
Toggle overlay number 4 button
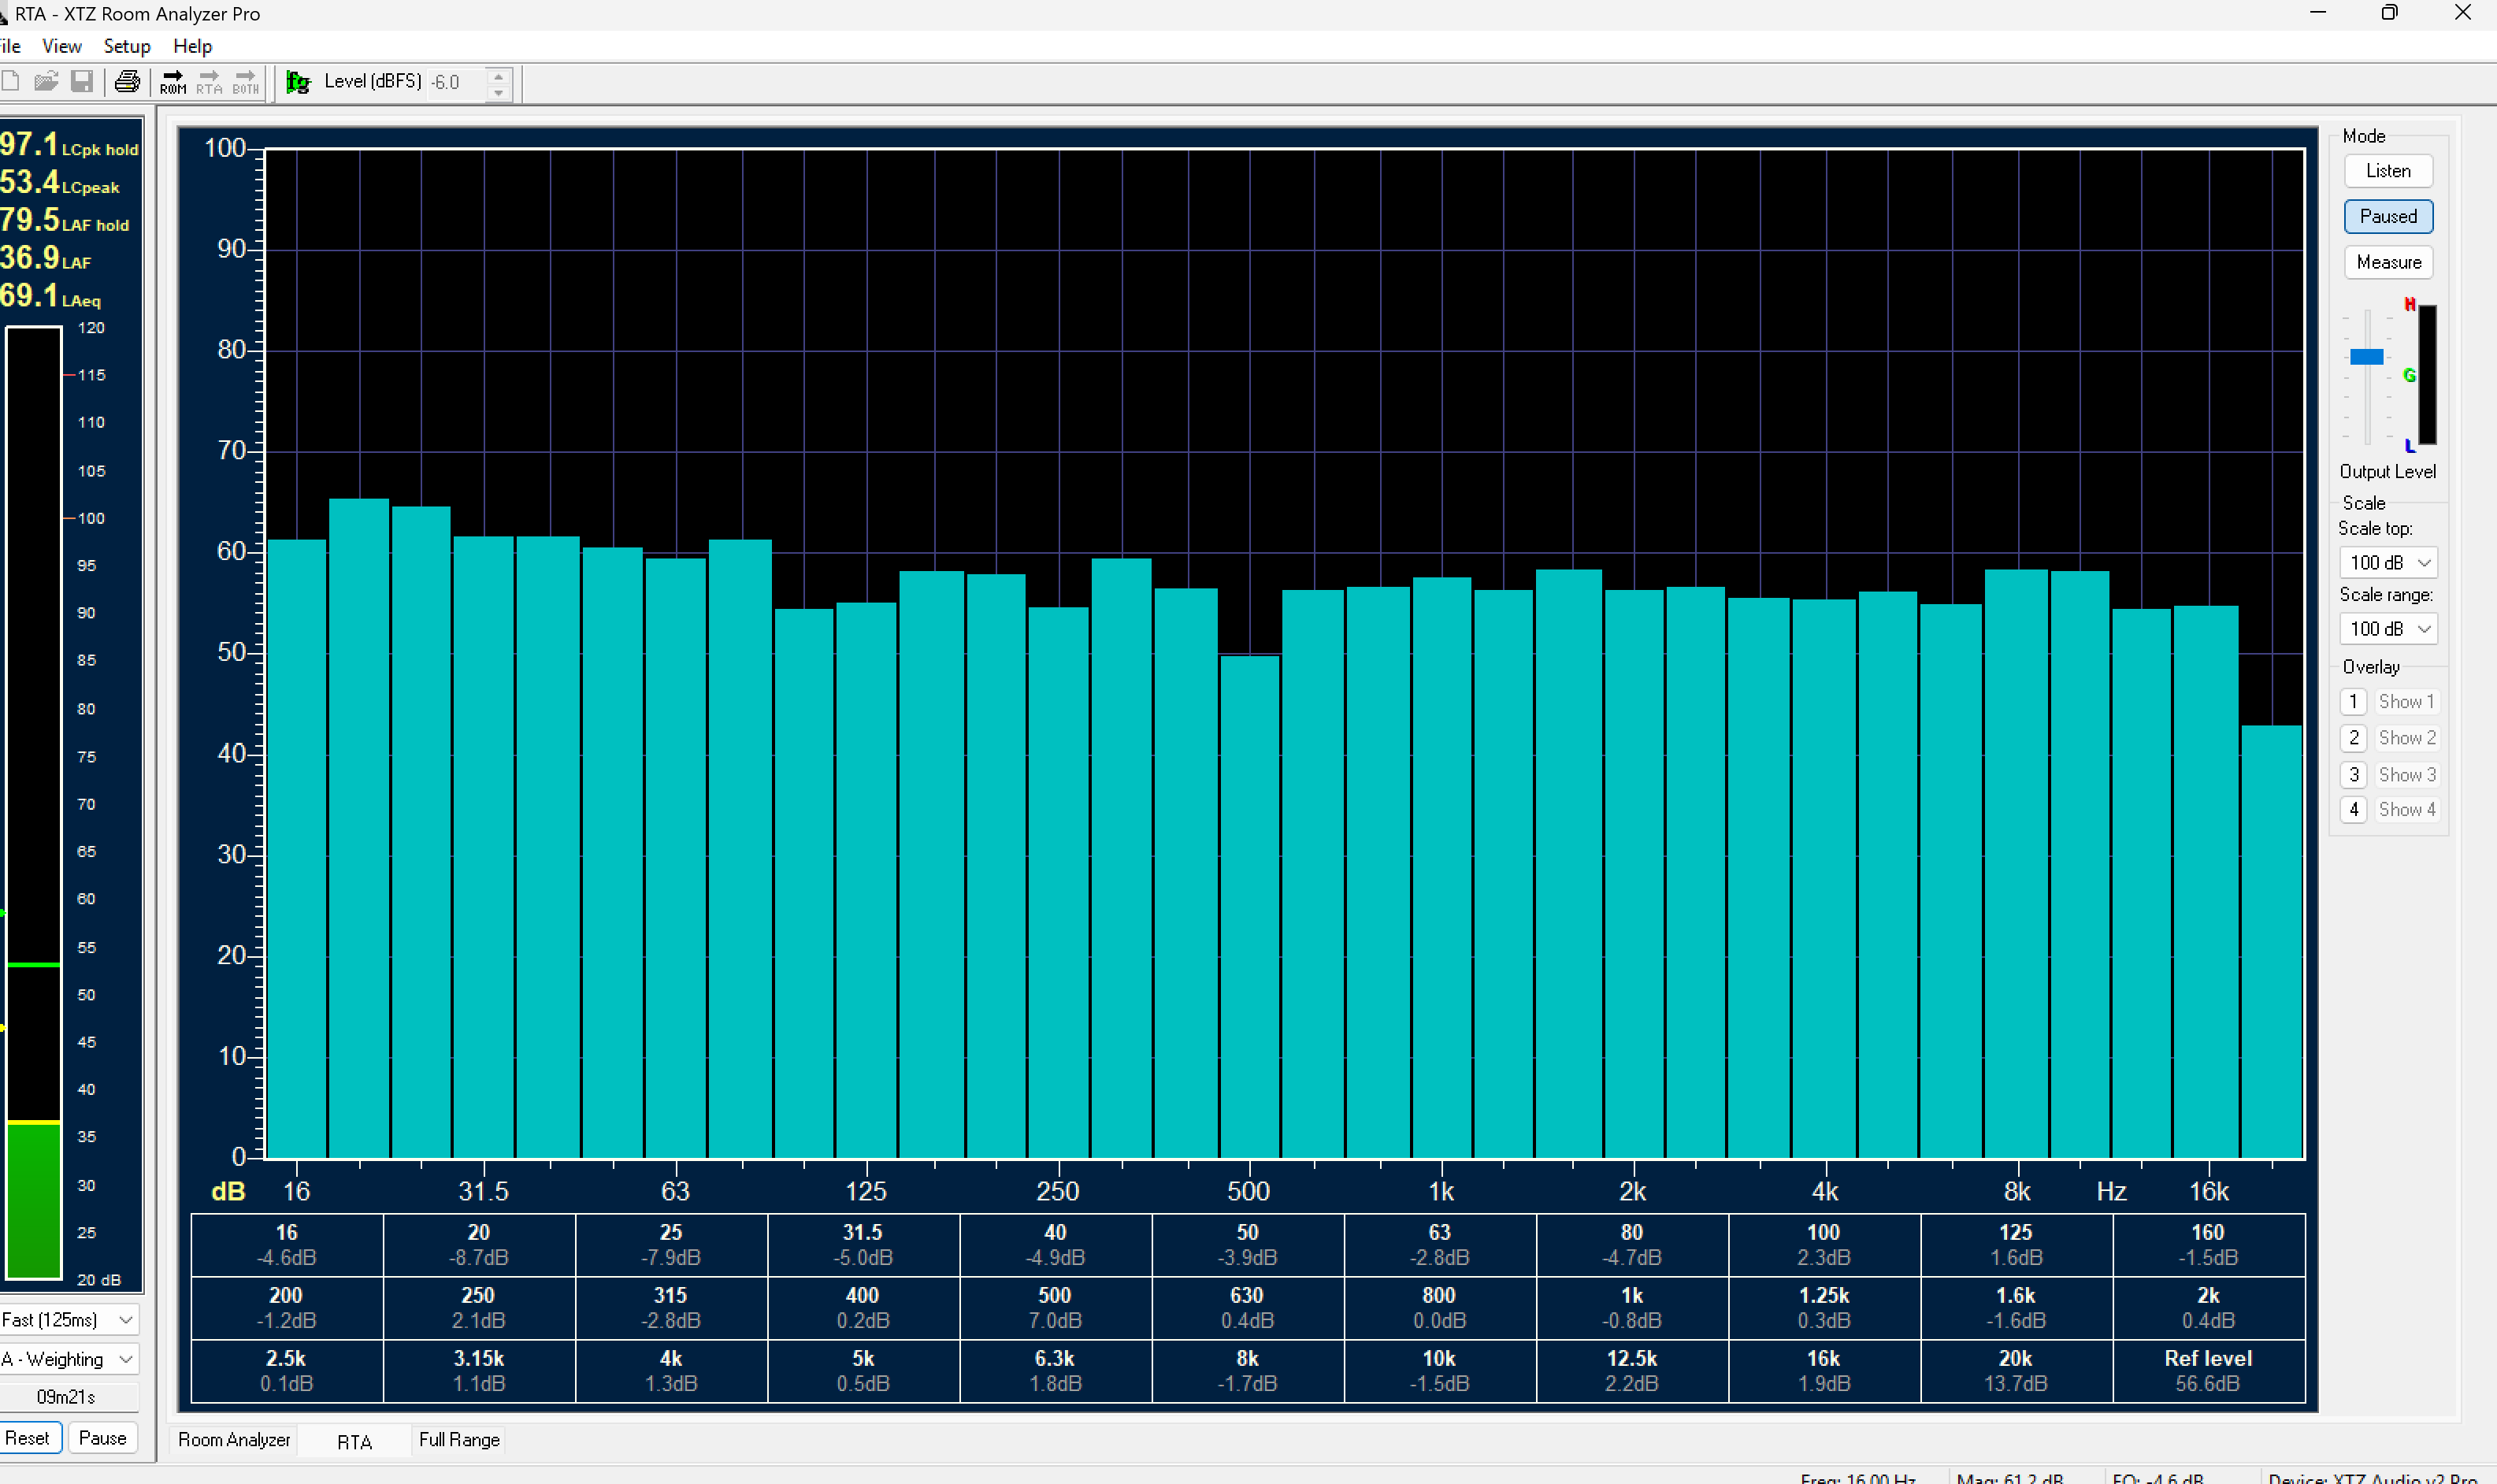(2353, 809)
